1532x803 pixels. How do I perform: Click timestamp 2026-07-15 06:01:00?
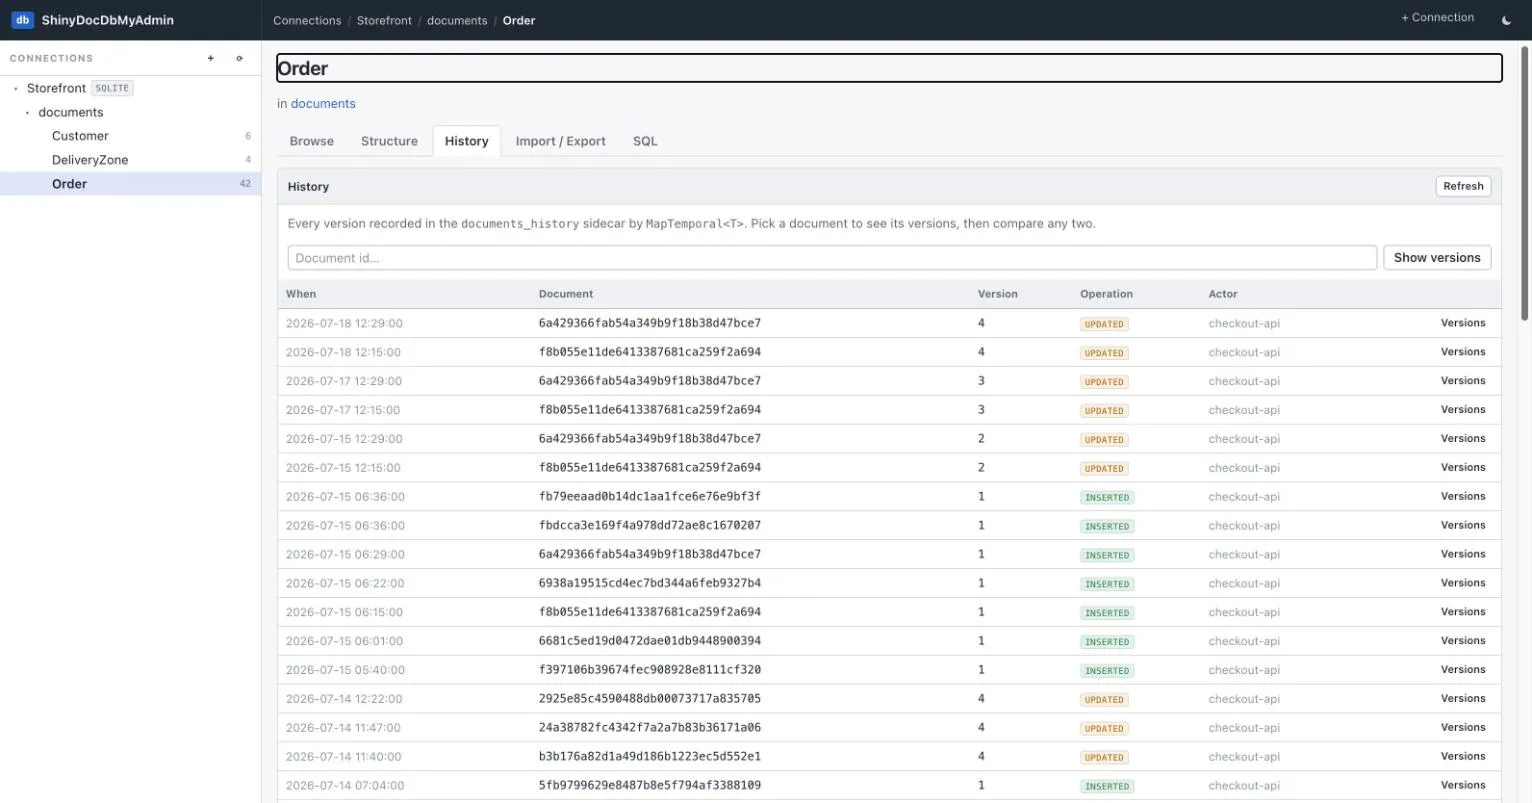pyautogui.click(x=344, y=641)
